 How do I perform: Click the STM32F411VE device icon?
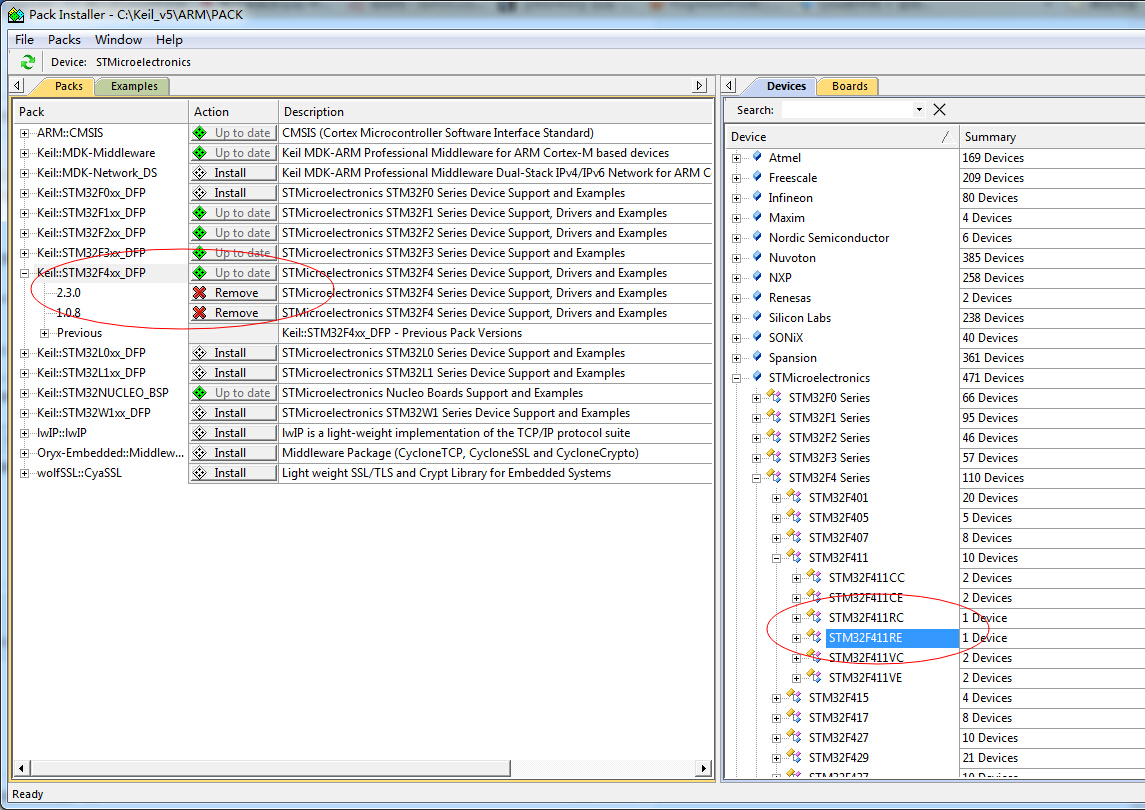tap(814, 677)
